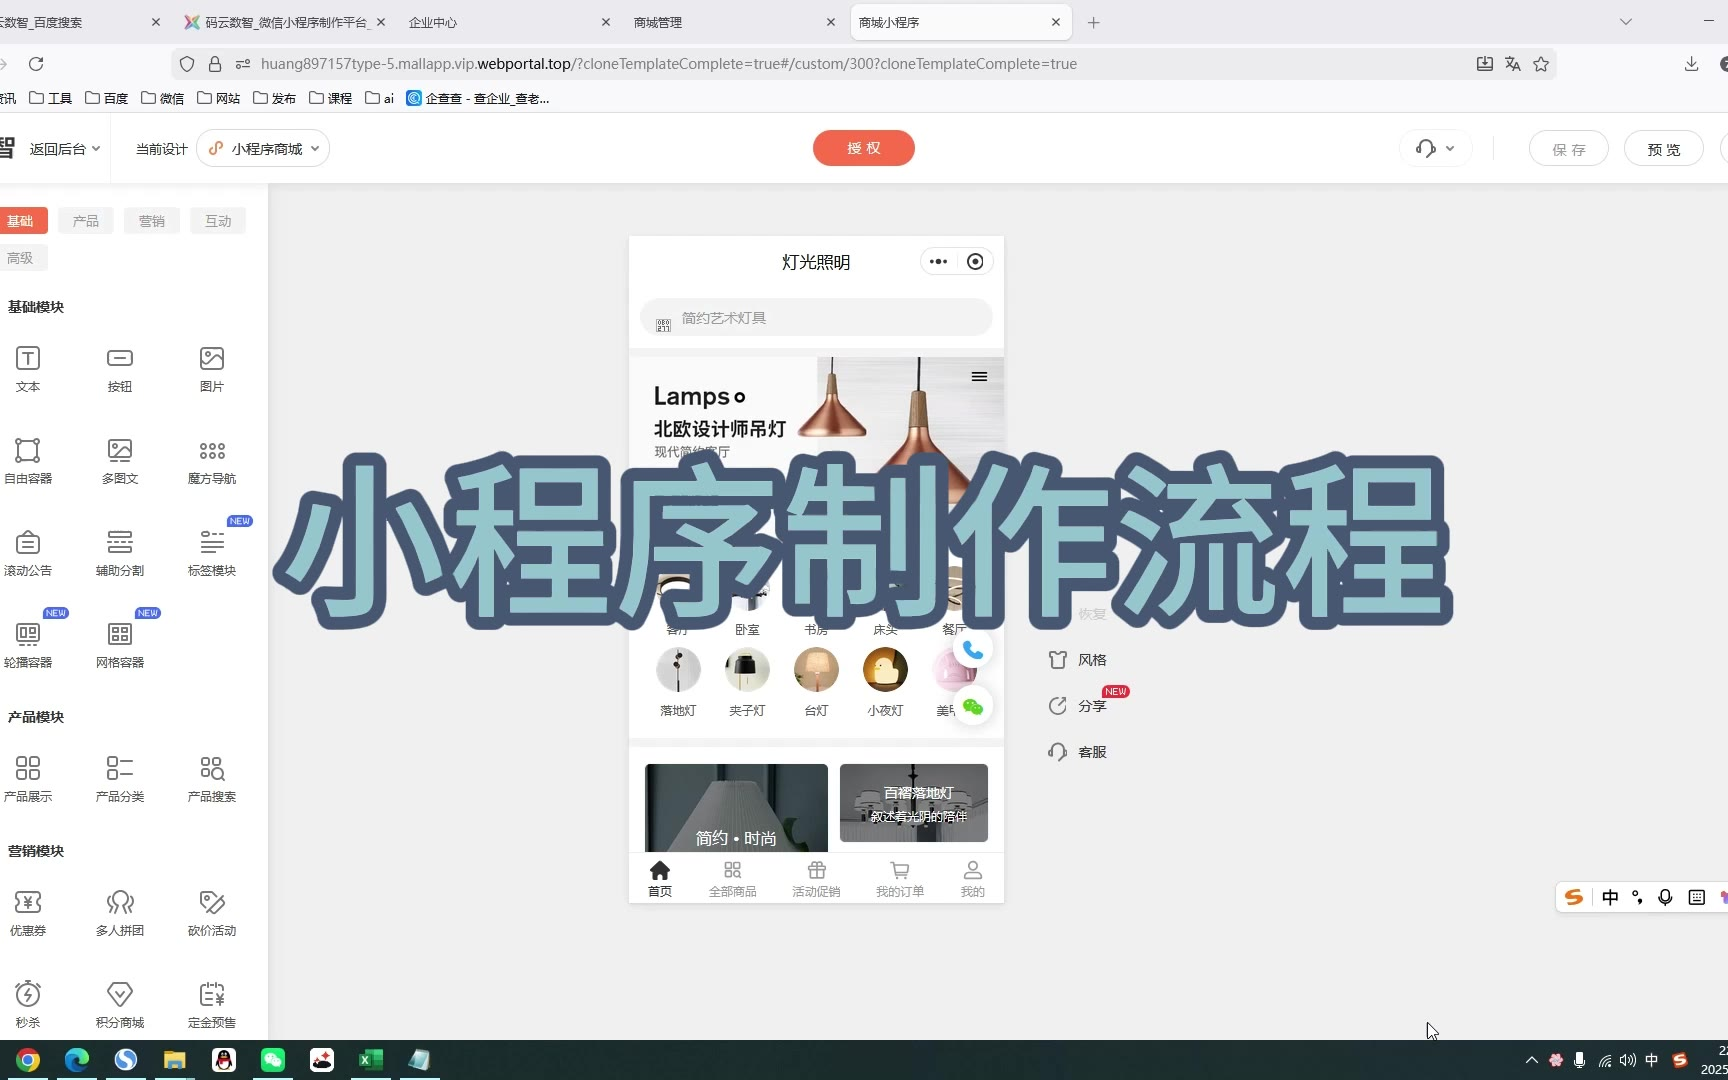The width and height of the screenshot is (1728, 1080).
Task: Go to 全部商品 in the bottom nav
Action: (733, 879)
